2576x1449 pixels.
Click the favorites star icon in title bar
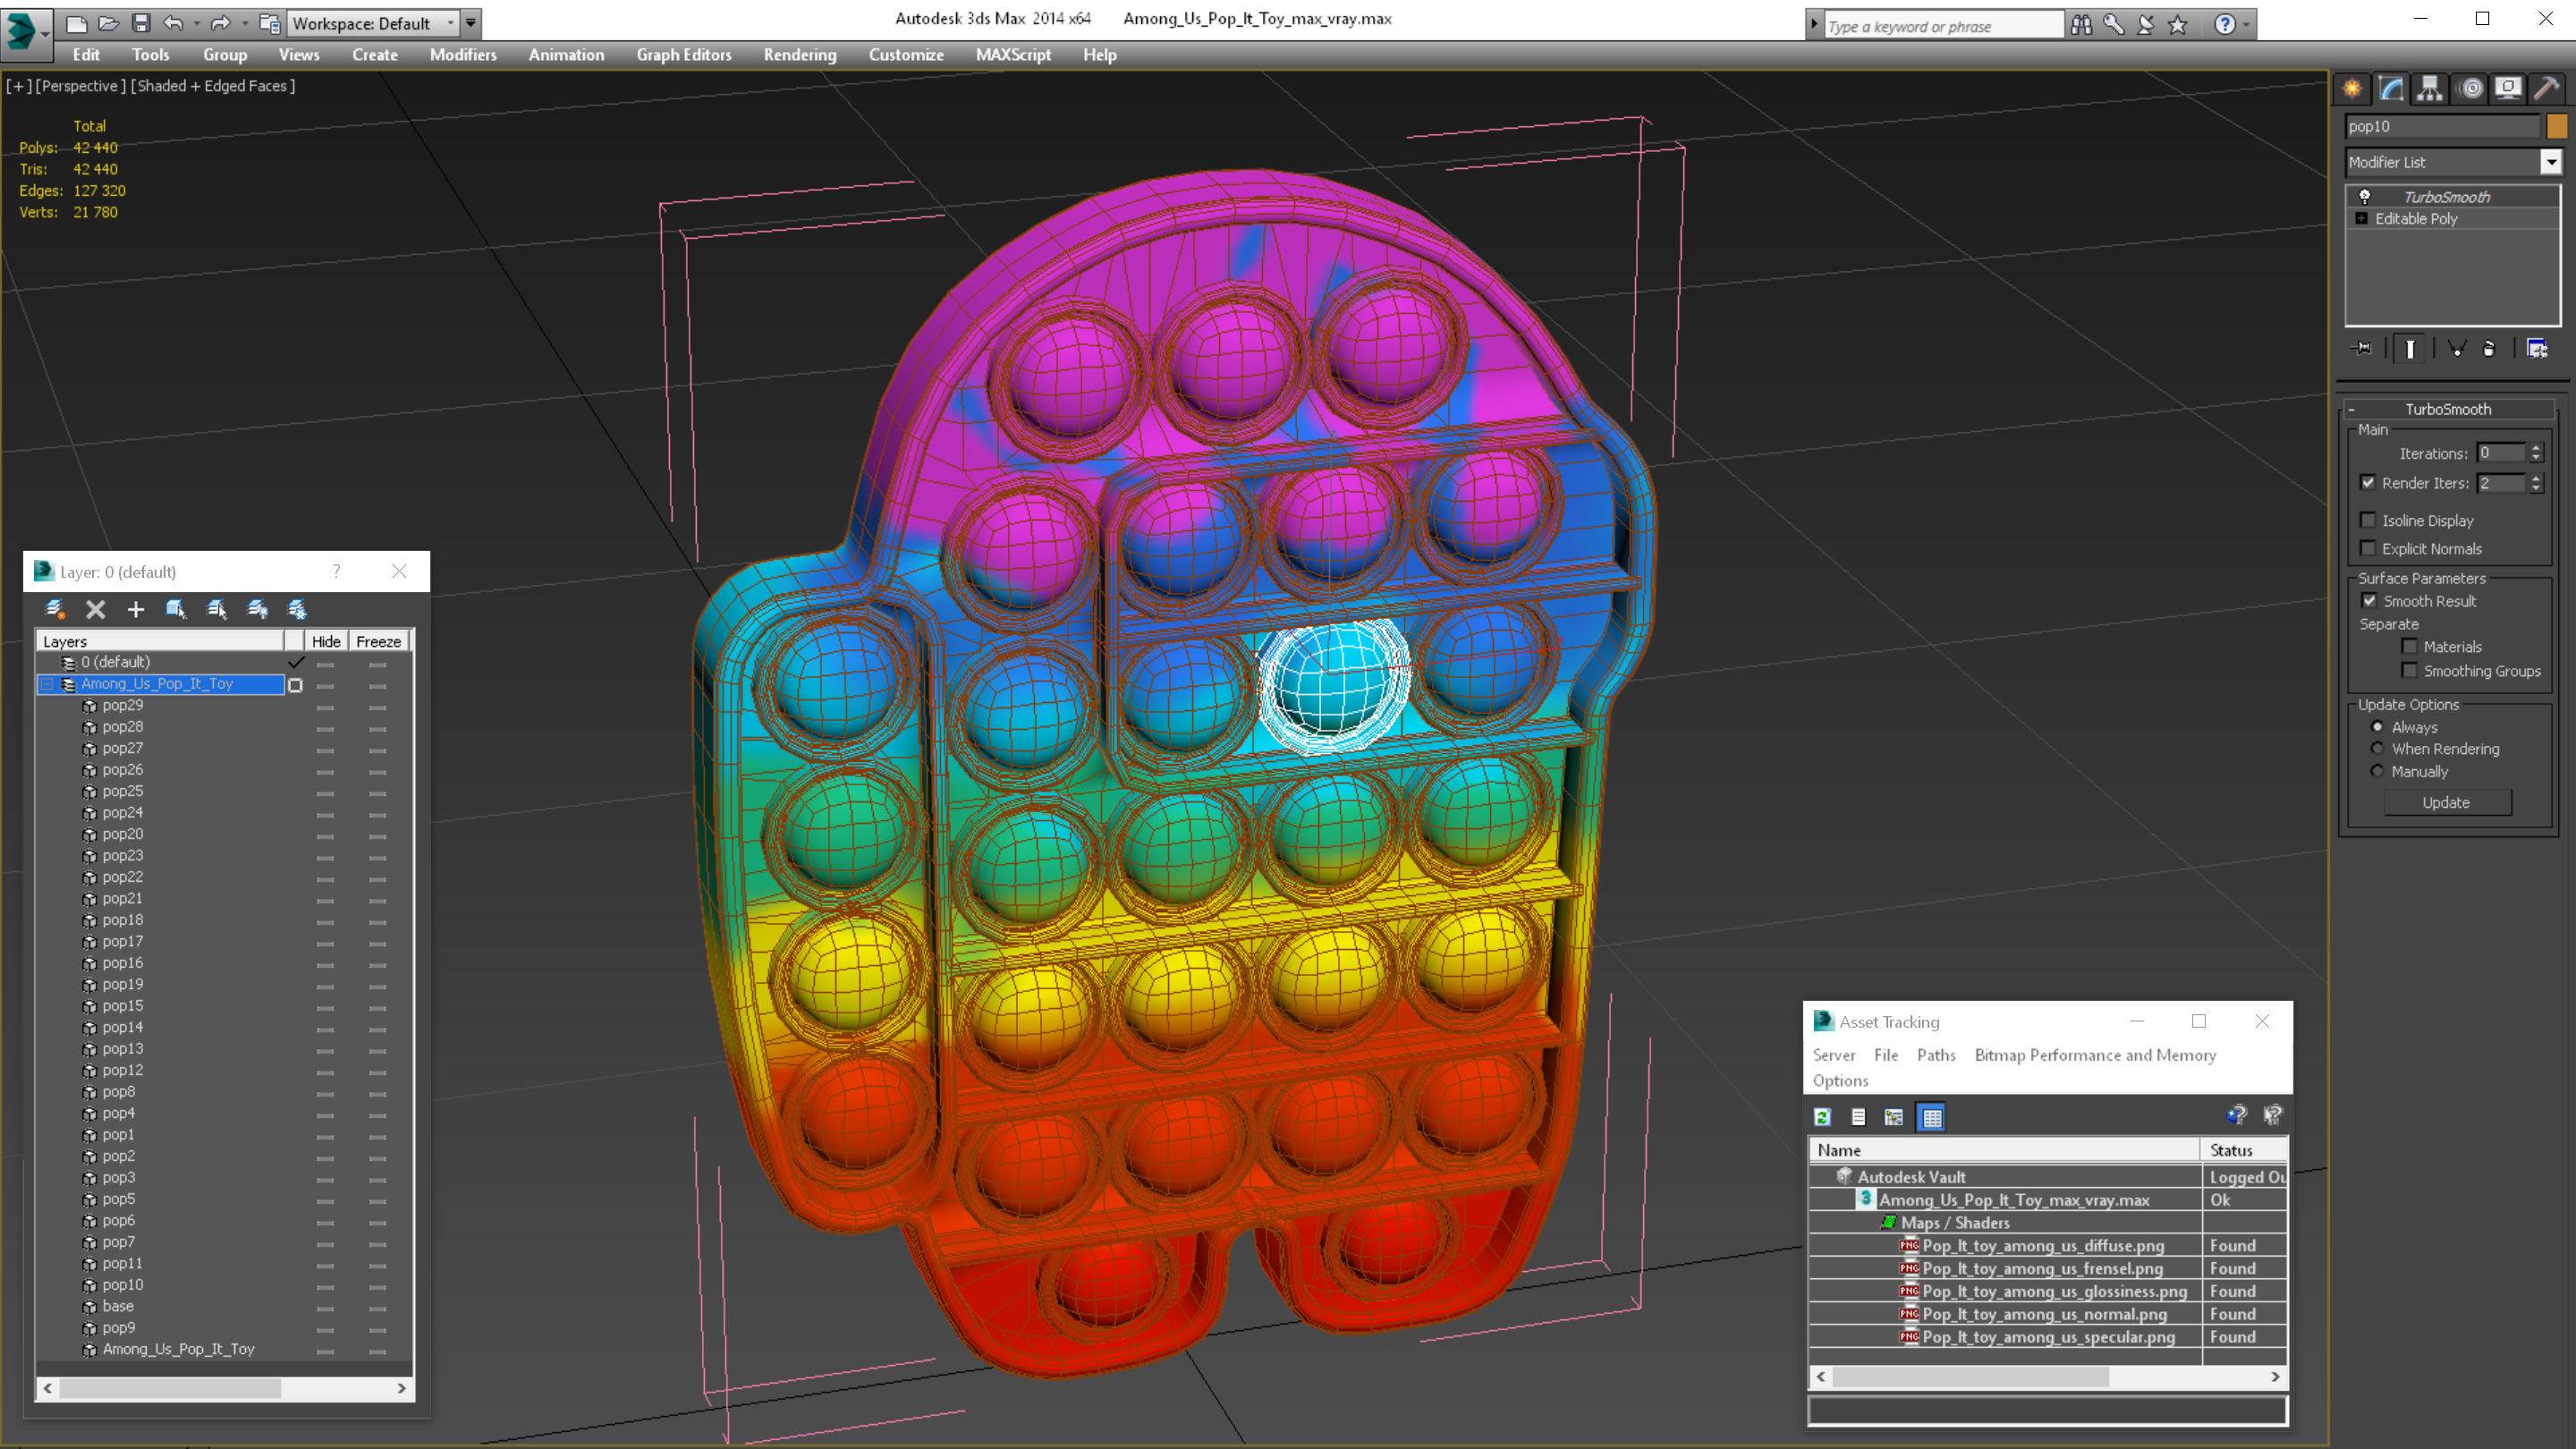(2178, 24)
